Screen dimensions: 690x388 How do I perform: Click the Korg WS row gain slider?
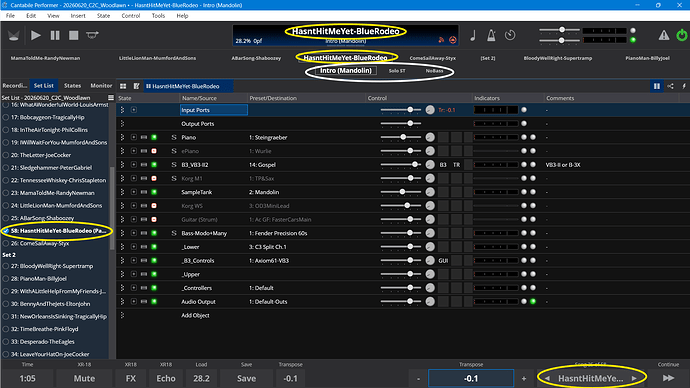point(400,205)
